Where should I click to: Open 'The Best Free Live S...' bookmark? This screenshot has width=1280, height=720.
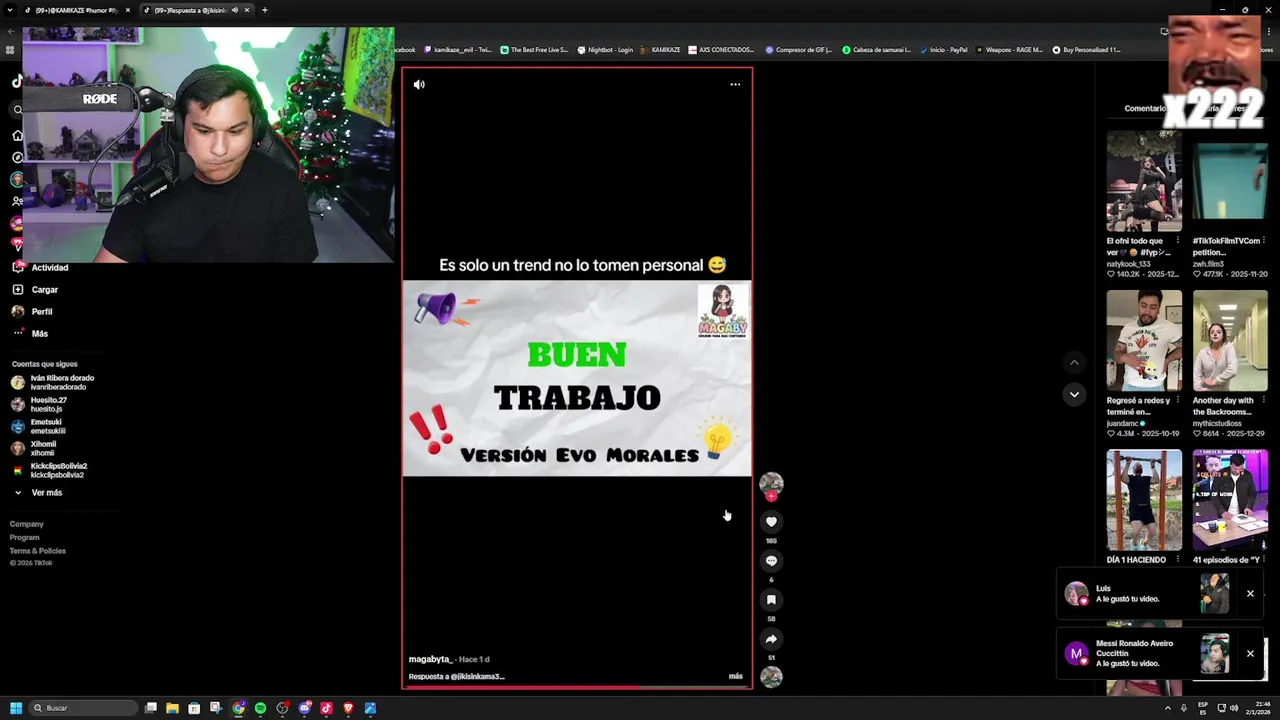click(534, 49)
